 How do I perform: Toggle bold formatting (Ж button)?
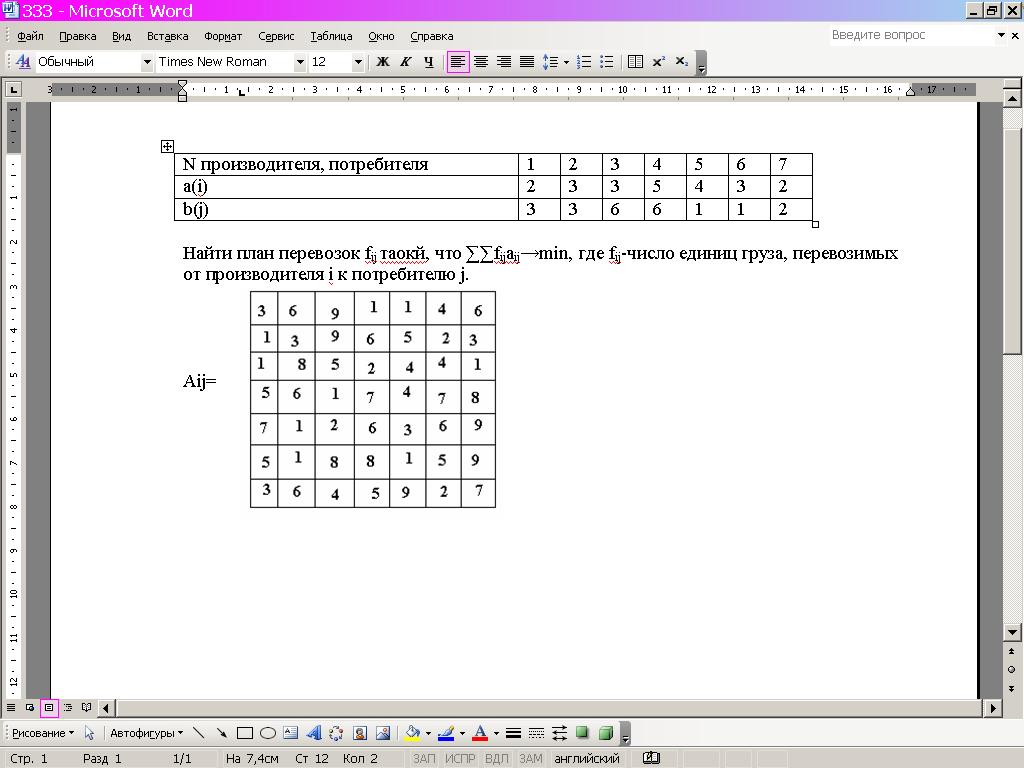(382, 62)
